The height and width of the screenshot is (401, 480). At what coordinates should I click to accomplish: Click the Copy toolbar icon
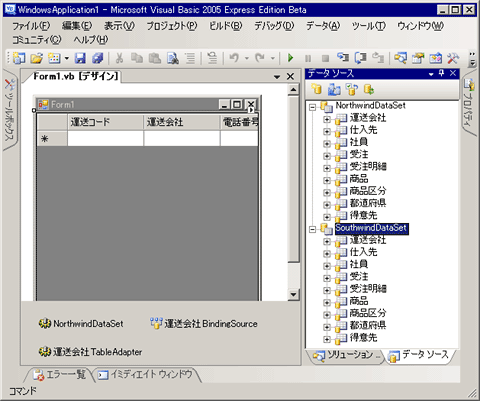[x=137, y=58]
